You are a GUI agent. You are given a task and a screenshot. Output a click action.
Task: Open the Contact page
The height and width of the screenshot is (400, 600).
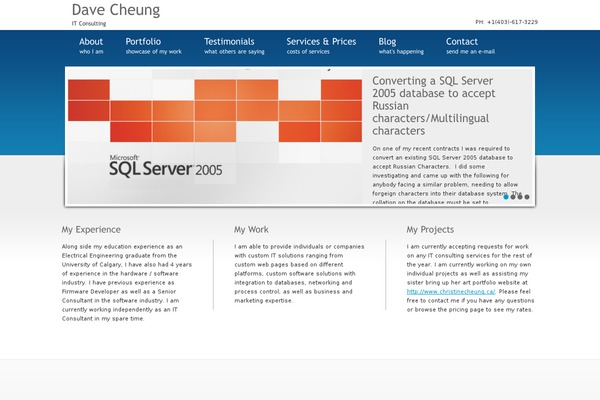470,46
